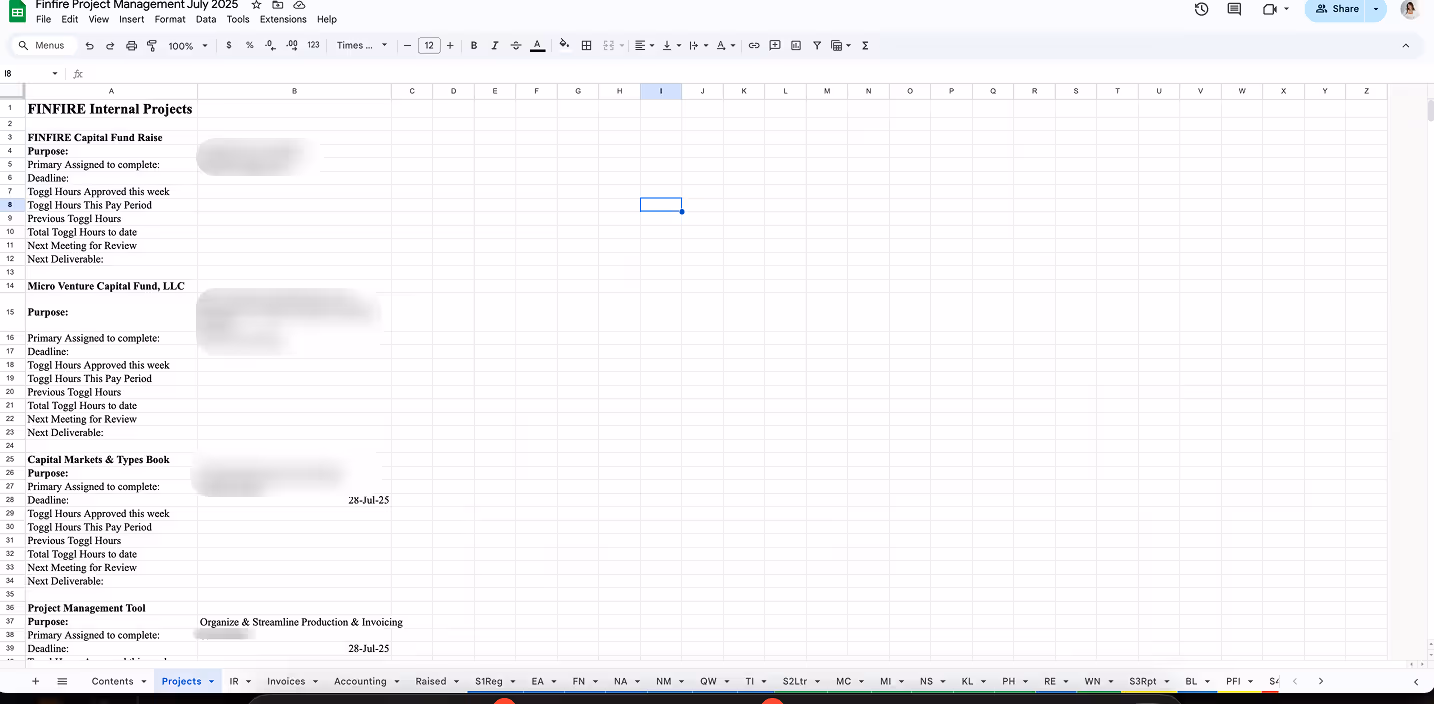Toggle bold formatting
1434x704 pixels.
coord(473,46)
